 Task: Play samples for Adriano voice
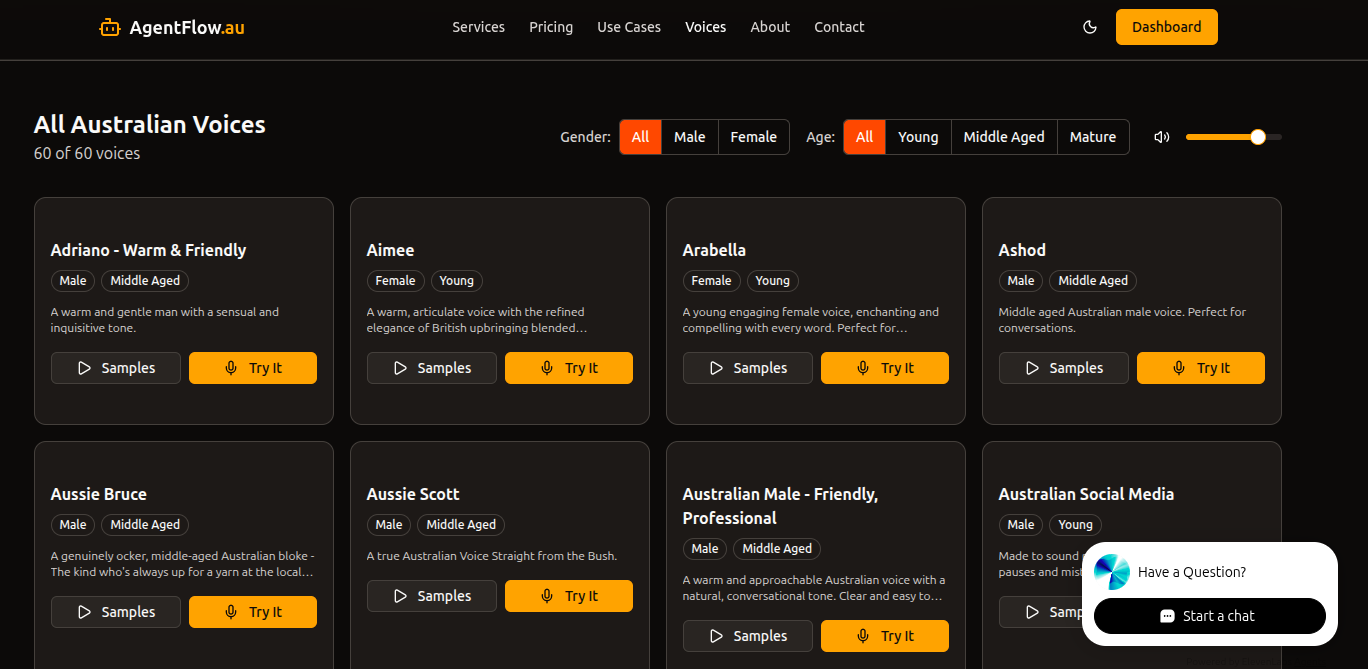tap(116, 368)
